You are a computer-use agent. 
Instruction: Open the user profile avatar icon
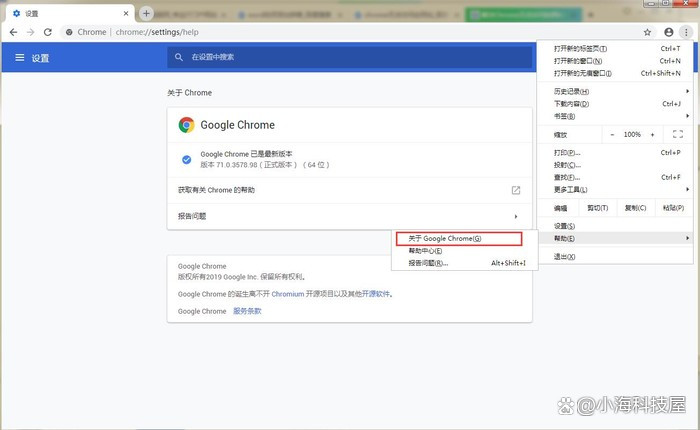668,32
